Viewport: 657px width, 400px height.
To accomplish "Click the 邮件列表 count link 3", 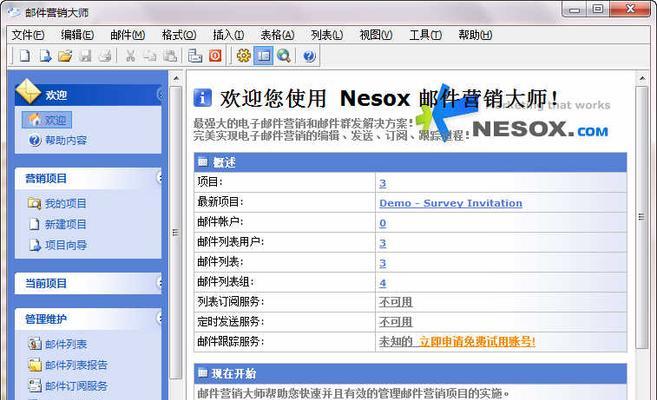I will coord(383,263).
